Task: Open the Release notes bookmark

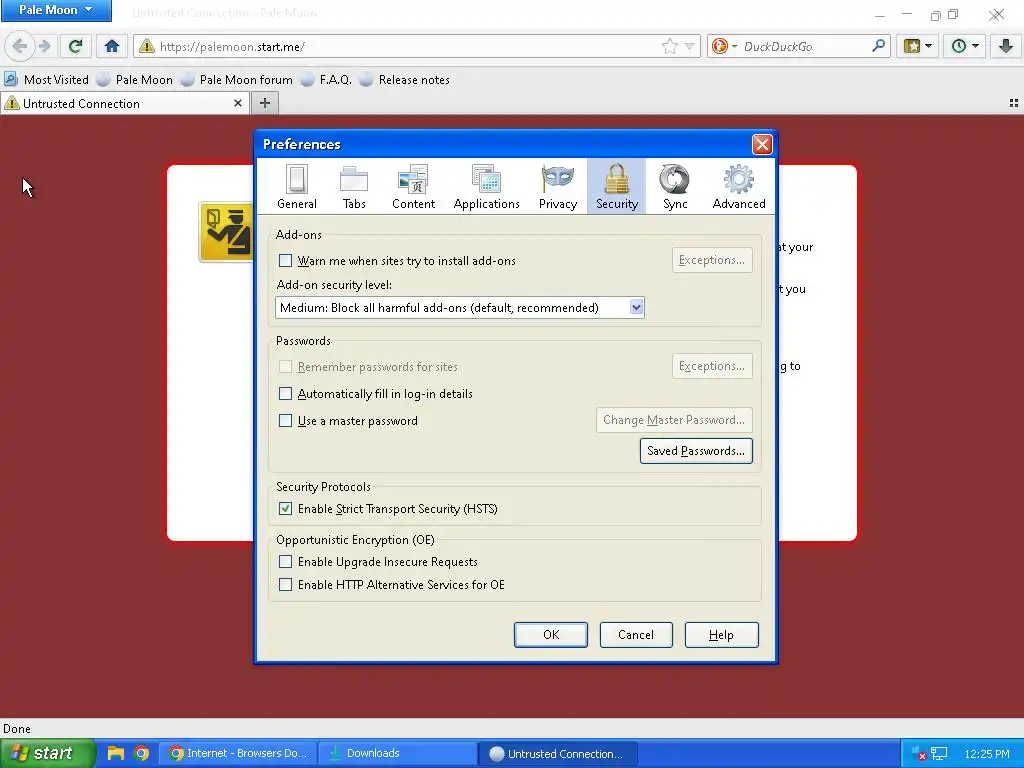Action: tap(405, 80)
